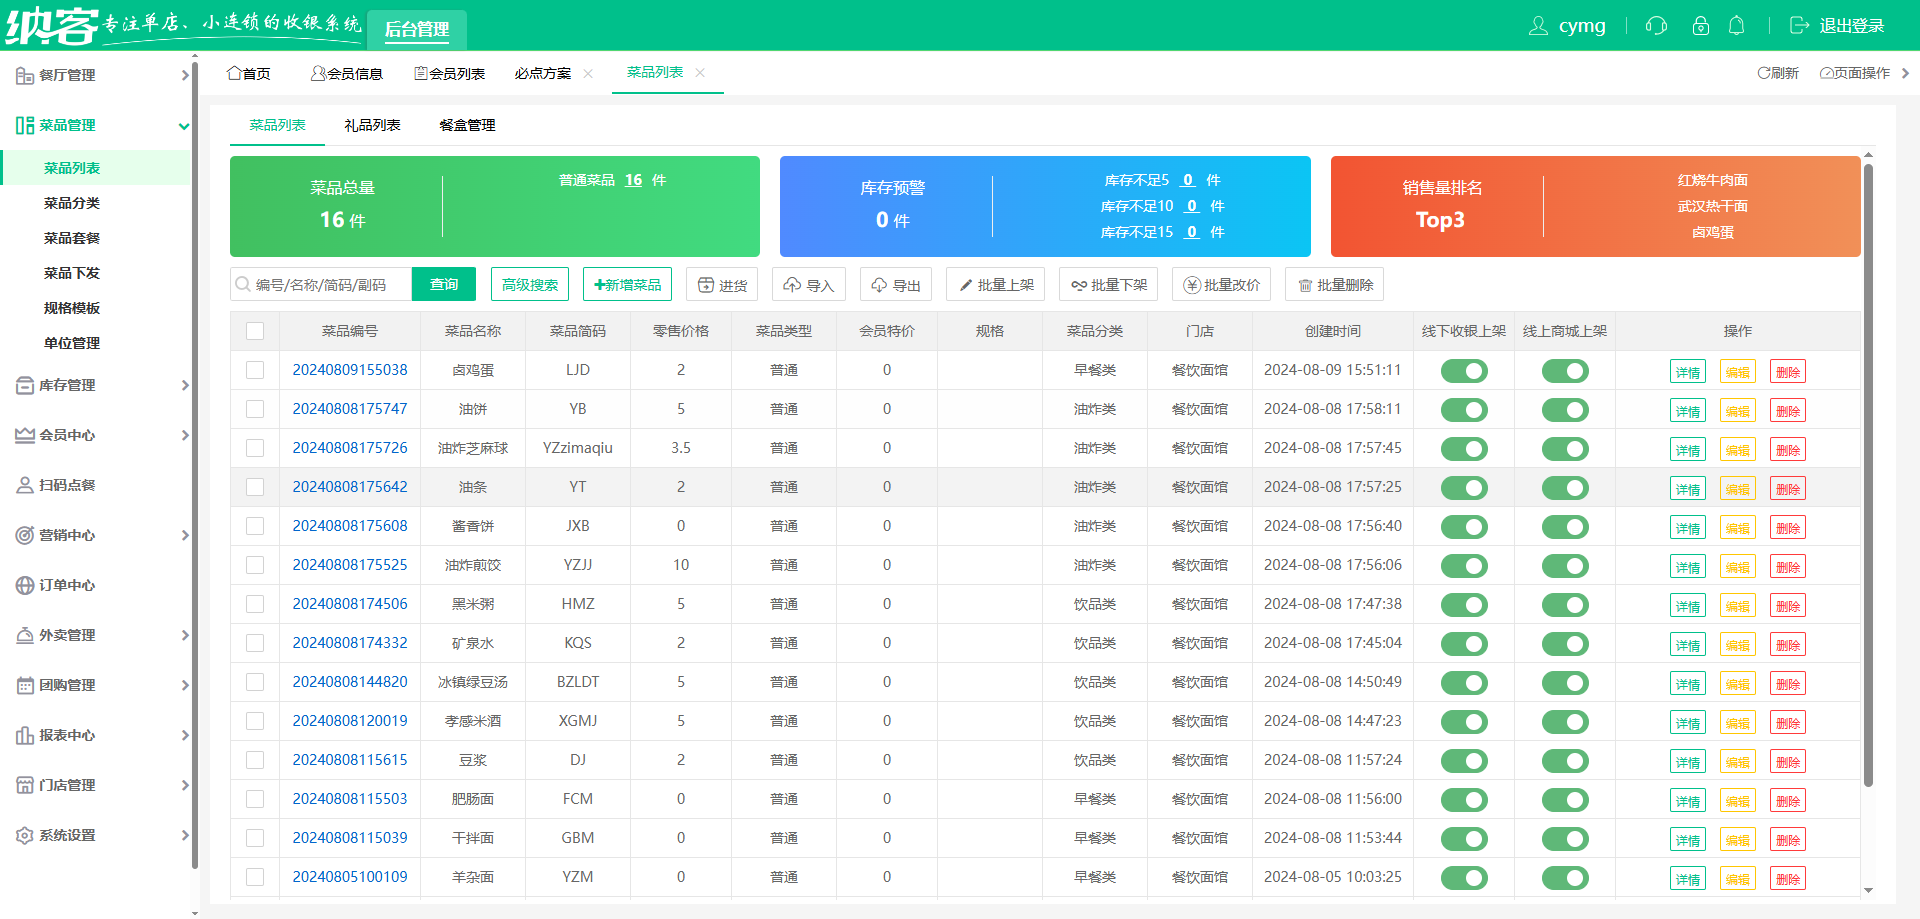This screenshot has width=1920, height=919.
Task: Open the notification bell
Action: click(x=1736, y=26)
